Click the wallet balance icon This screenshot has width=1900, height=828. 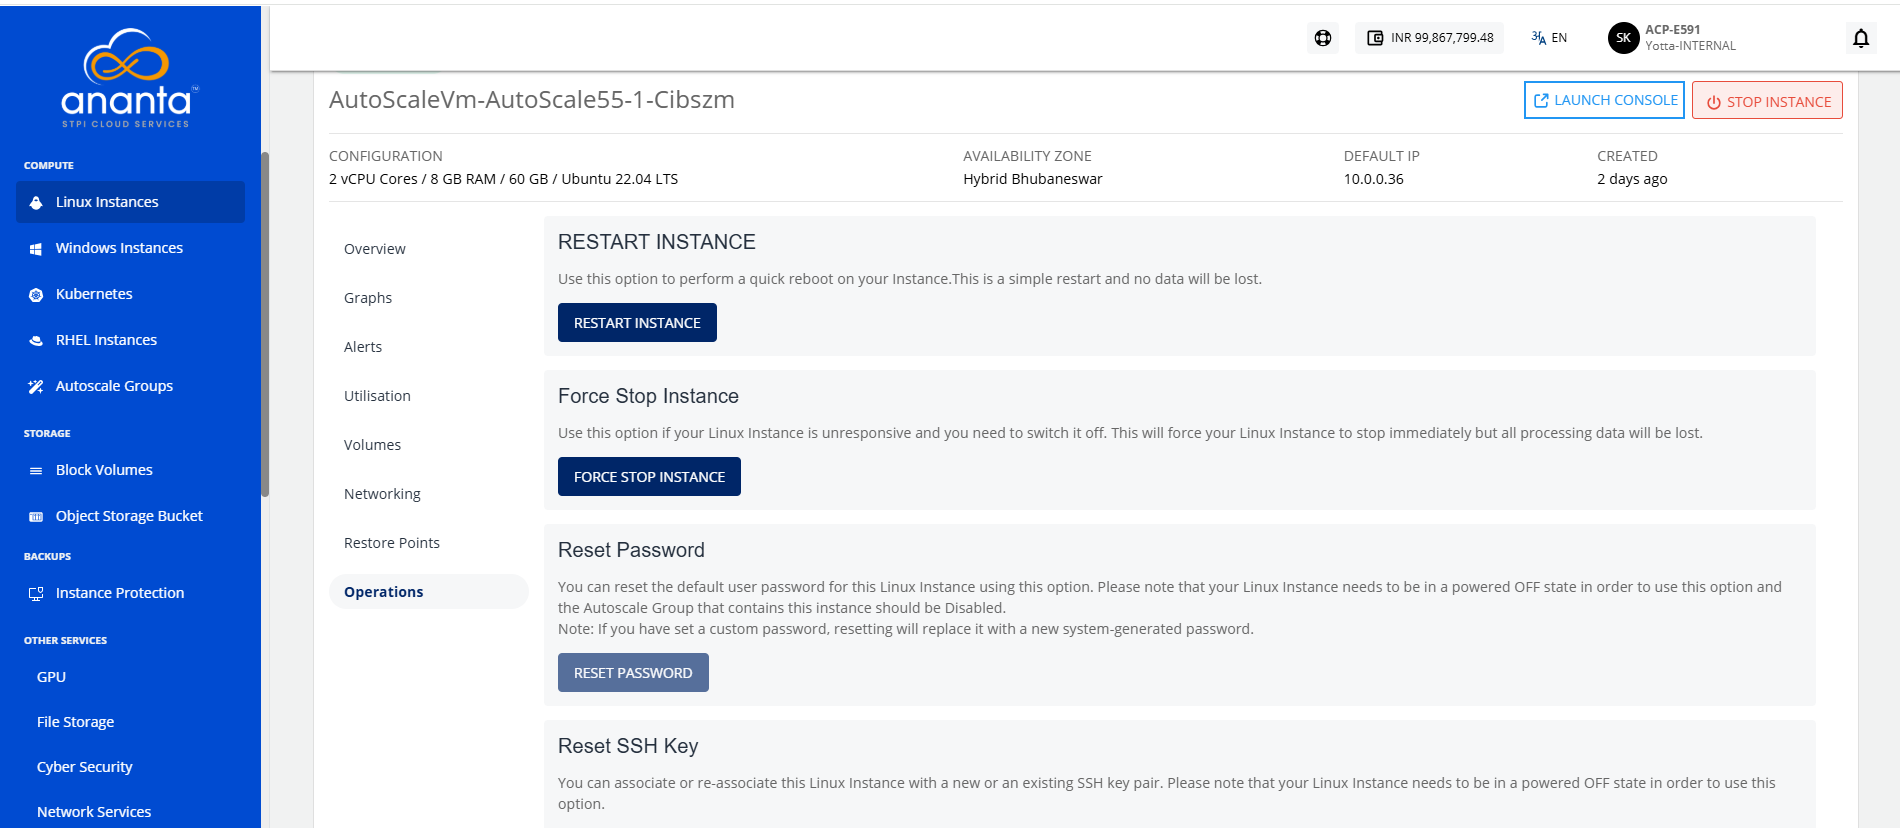point(1375,38)
